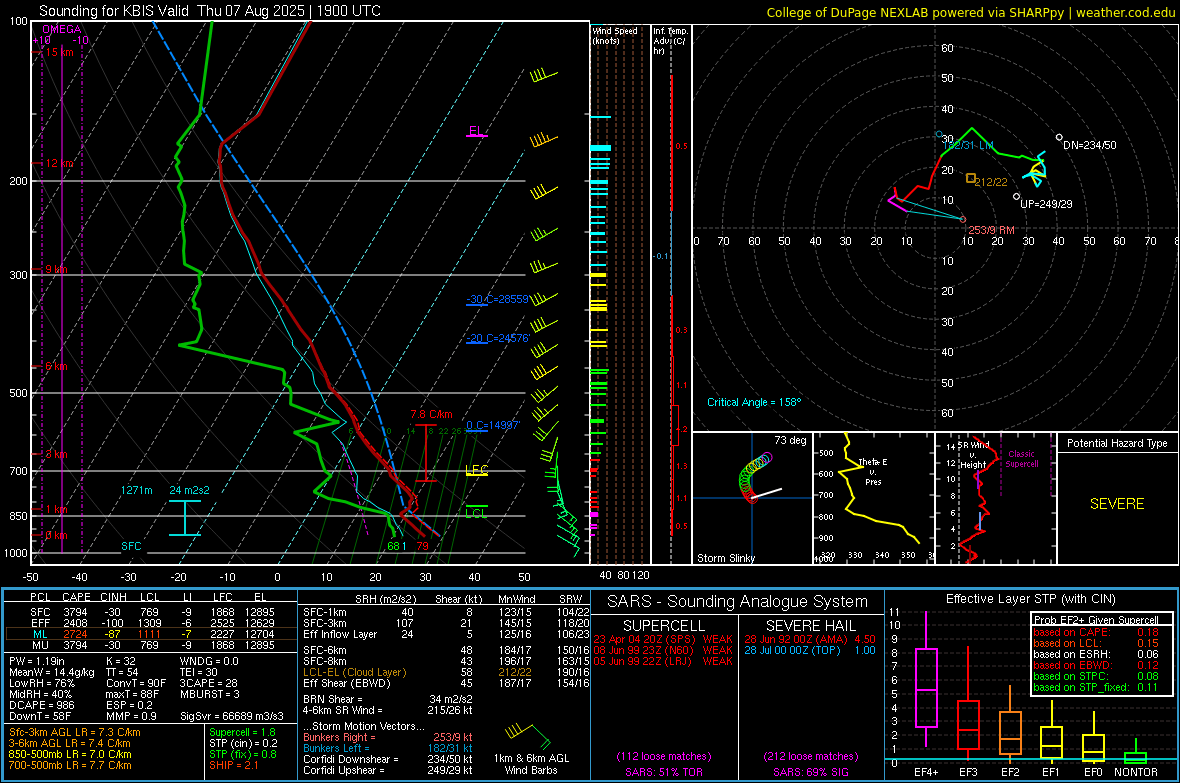Click the 'Effective Layer STP (with CIN)' title
Viewport: 1180px width, 783px height.
tap(1031, 599)
